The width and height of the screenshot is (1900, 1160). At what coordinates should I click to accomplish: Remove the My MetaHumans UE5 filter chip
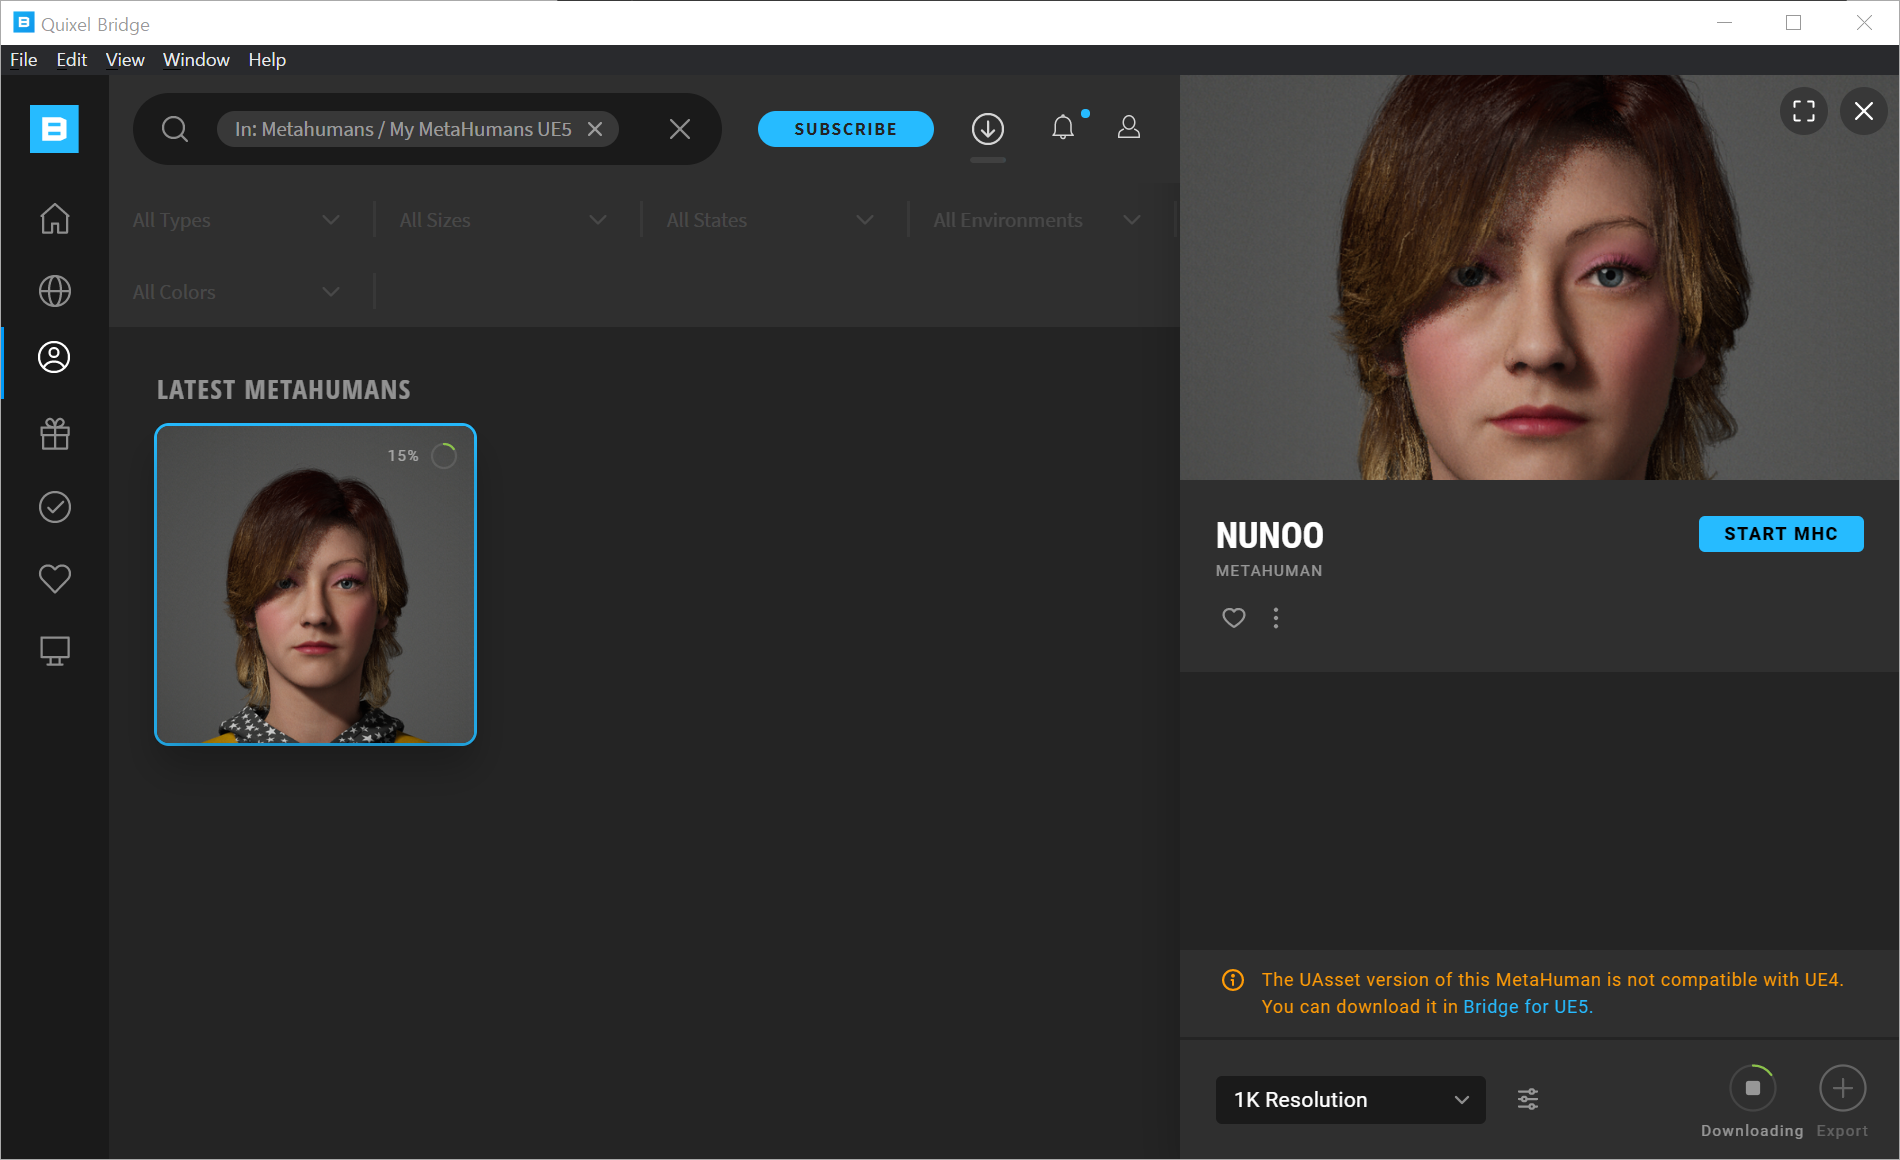pos(595,129)
